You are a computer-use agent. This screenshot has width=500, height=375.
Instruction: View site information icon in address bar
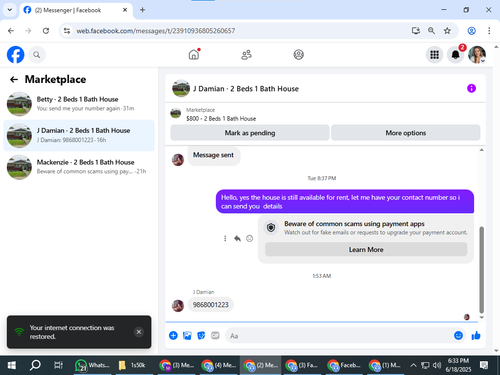(67, 31)
